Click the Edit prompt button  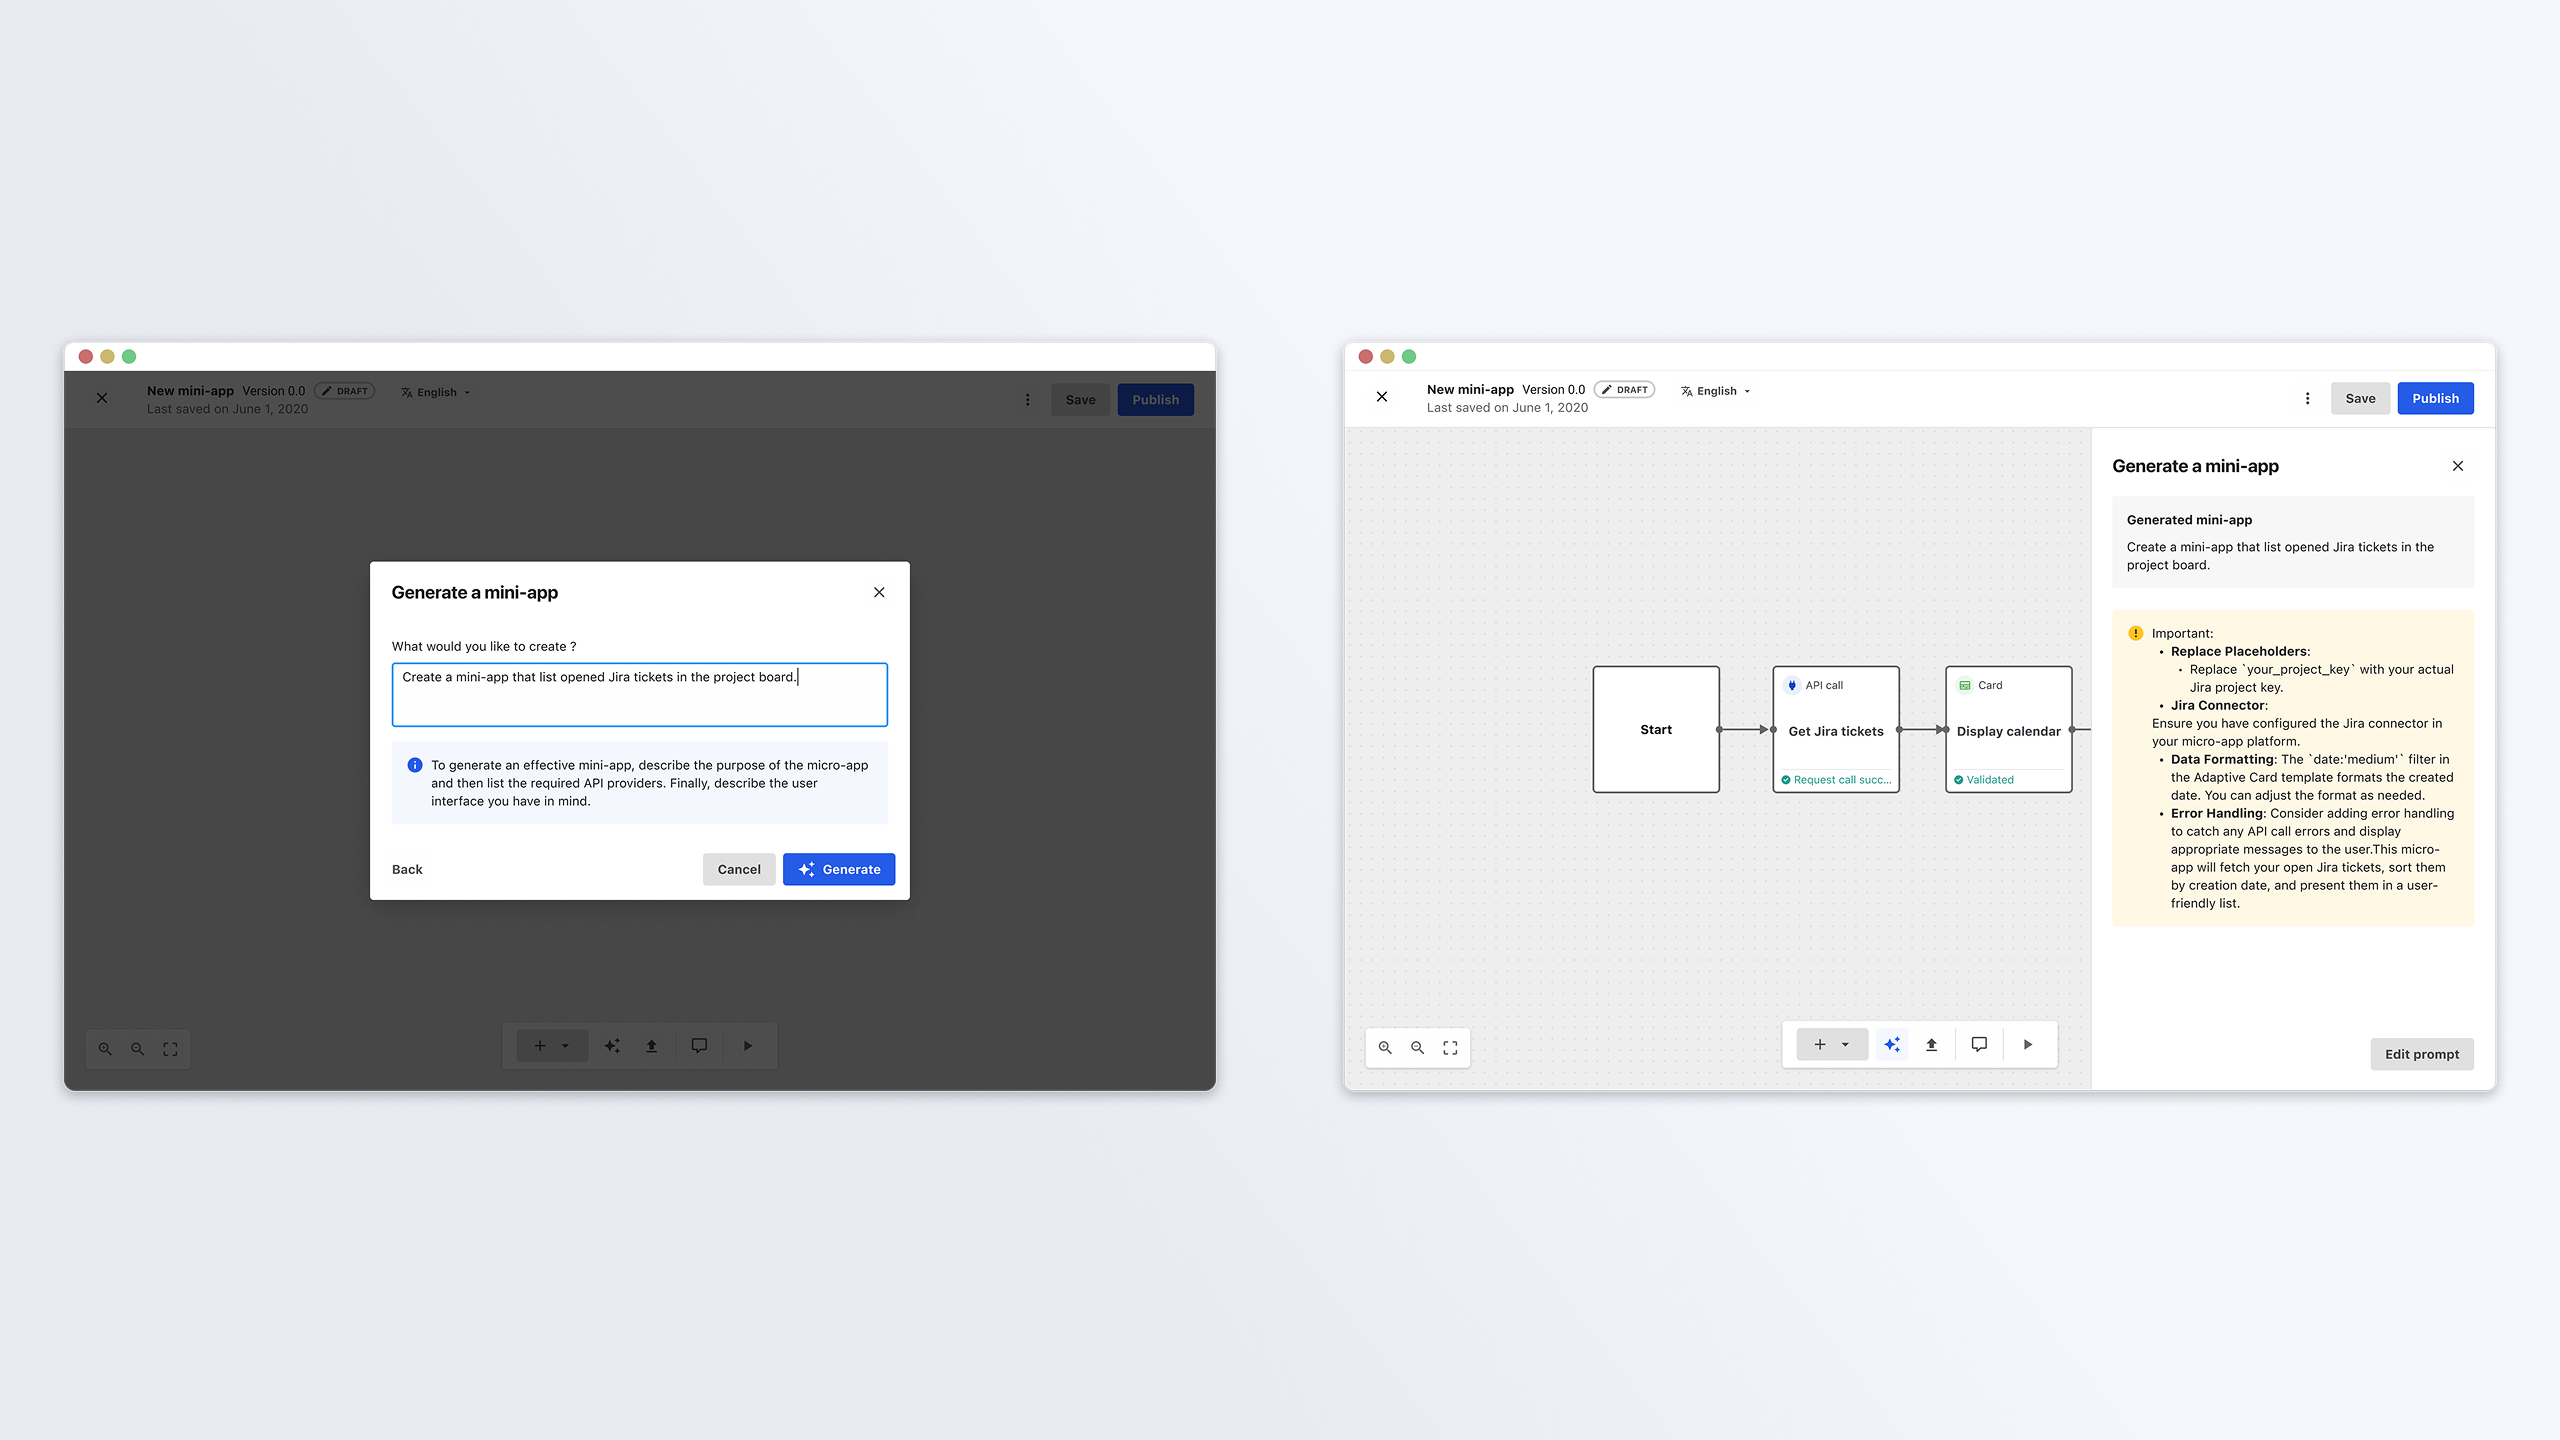tap(2421, 1054)
